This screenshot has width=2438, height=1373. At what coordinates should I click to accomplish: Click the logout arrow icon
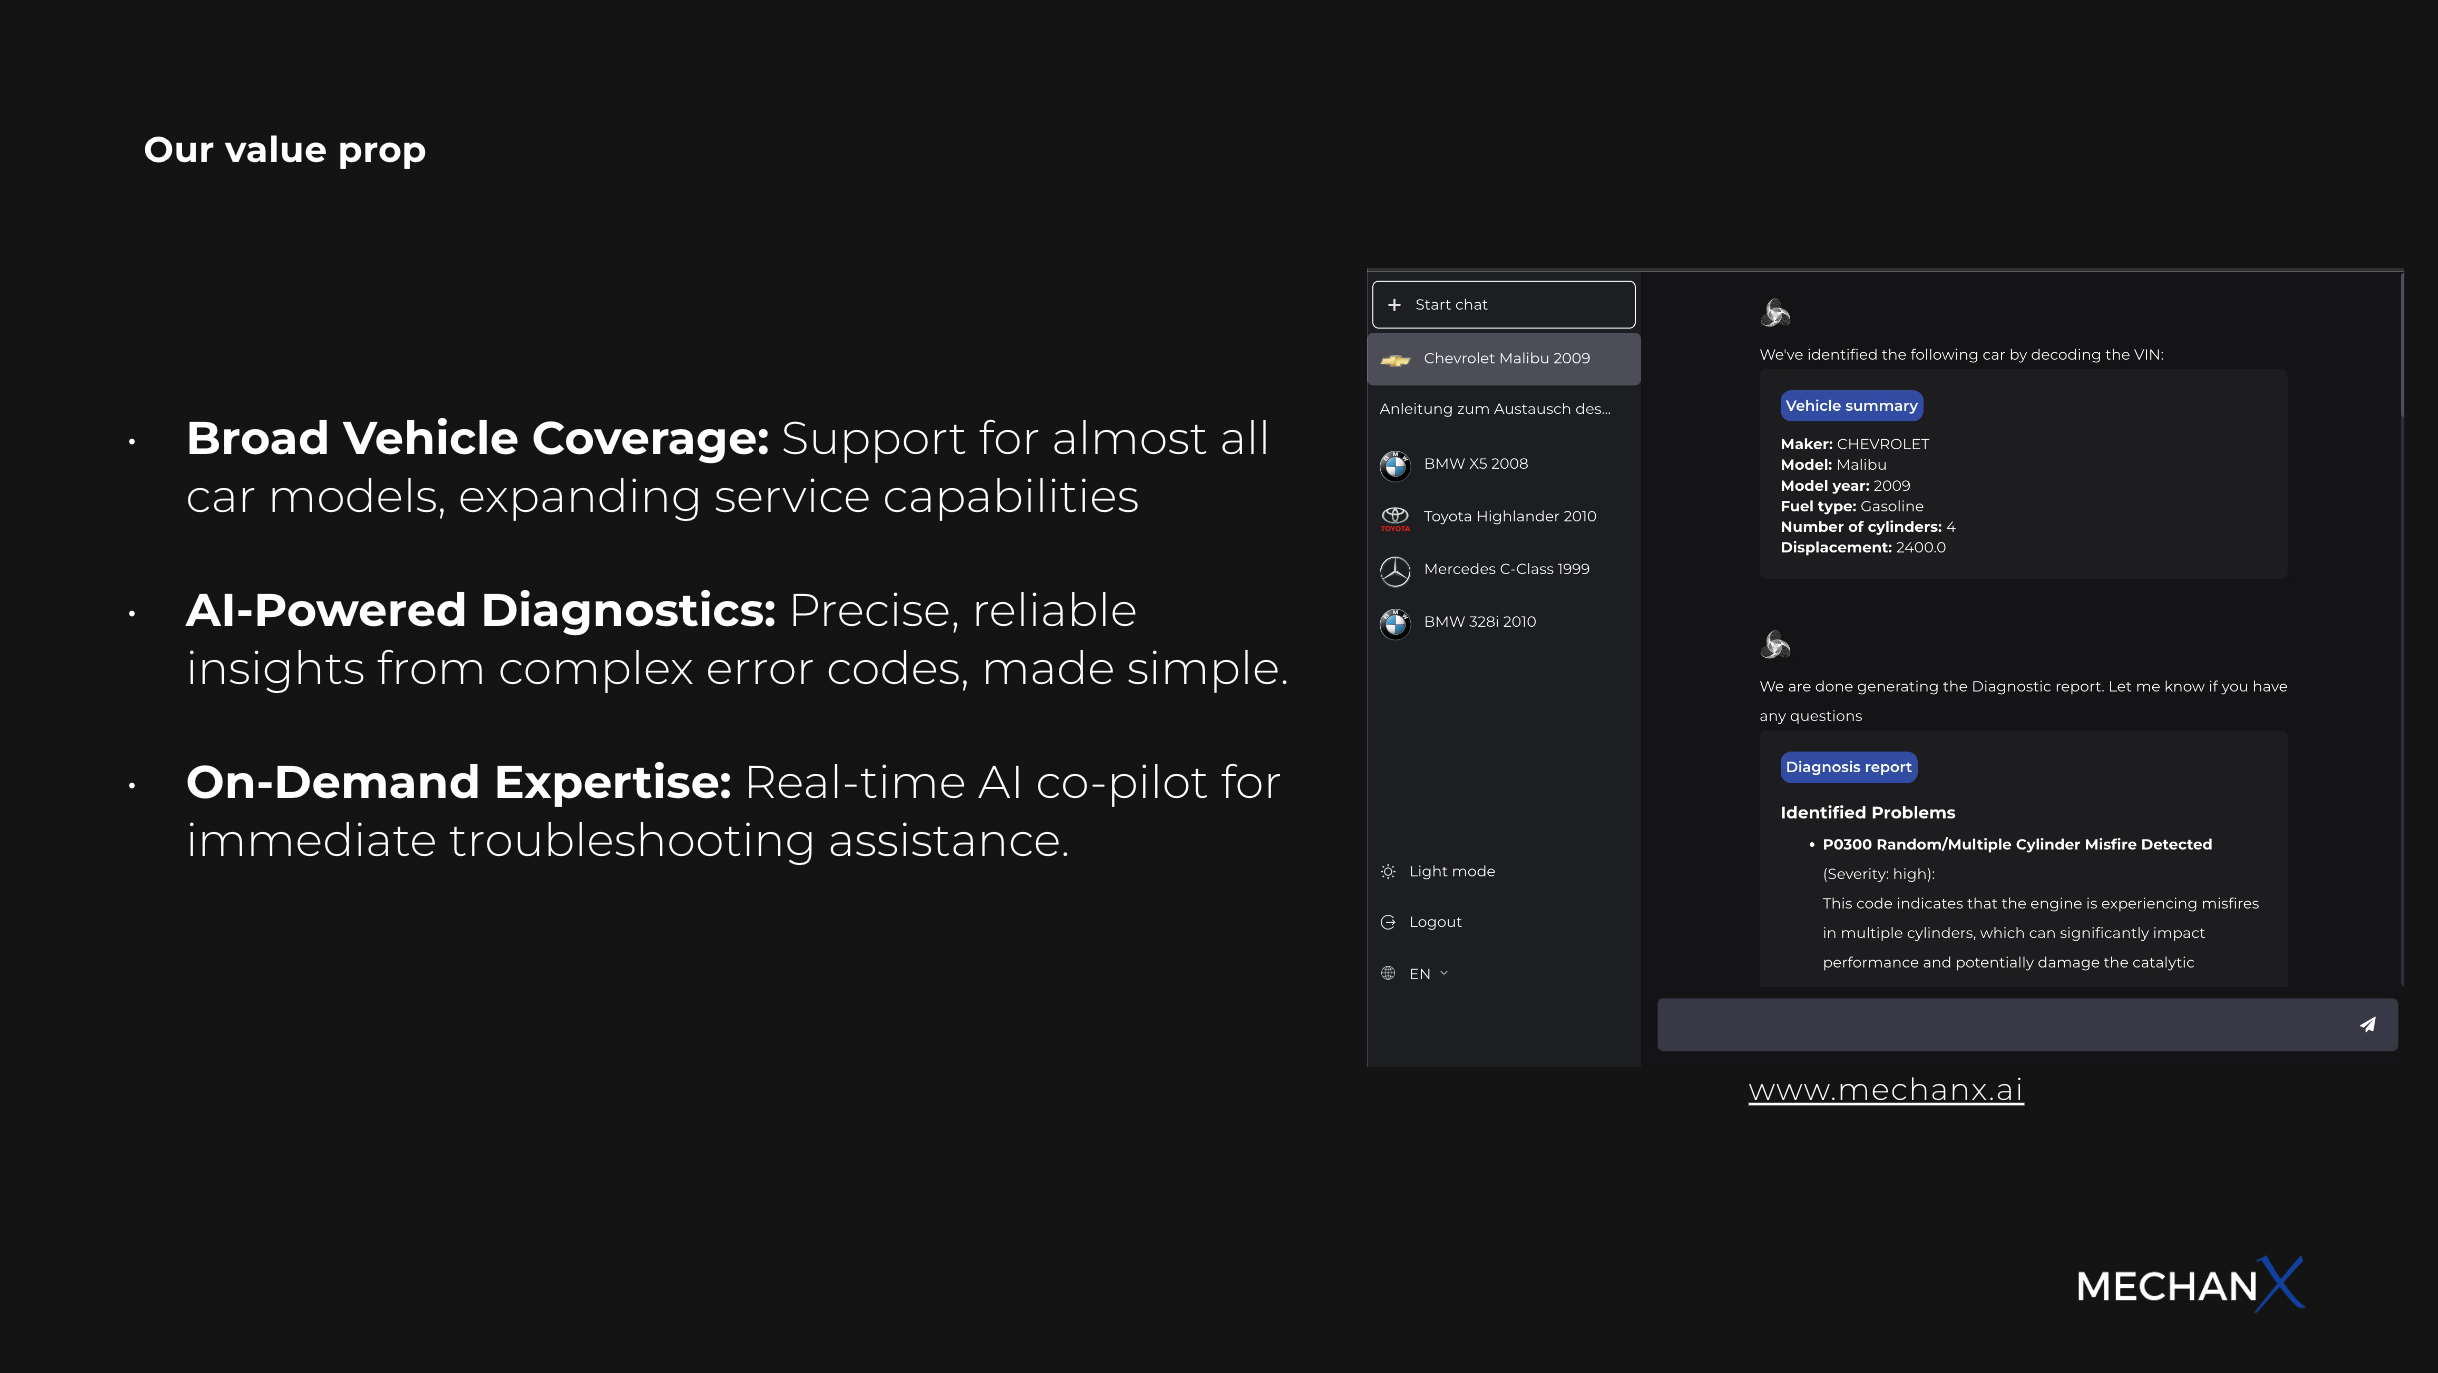pyautogui.click(x=1388, y=923)
